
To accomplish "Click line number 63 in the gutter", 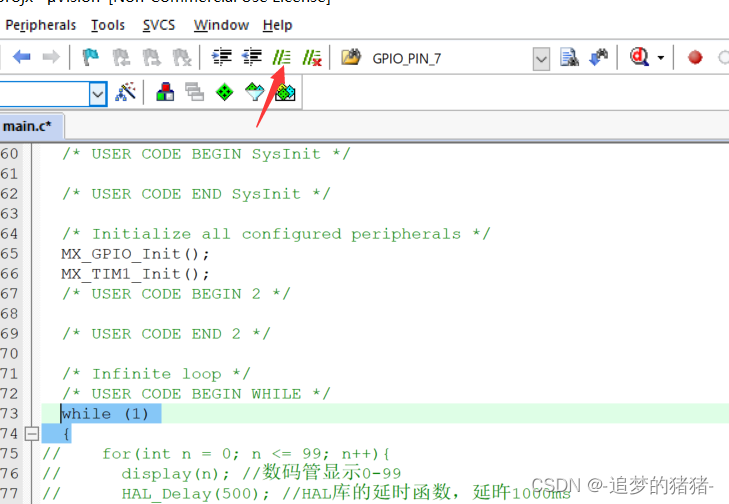I will [9, 214].
